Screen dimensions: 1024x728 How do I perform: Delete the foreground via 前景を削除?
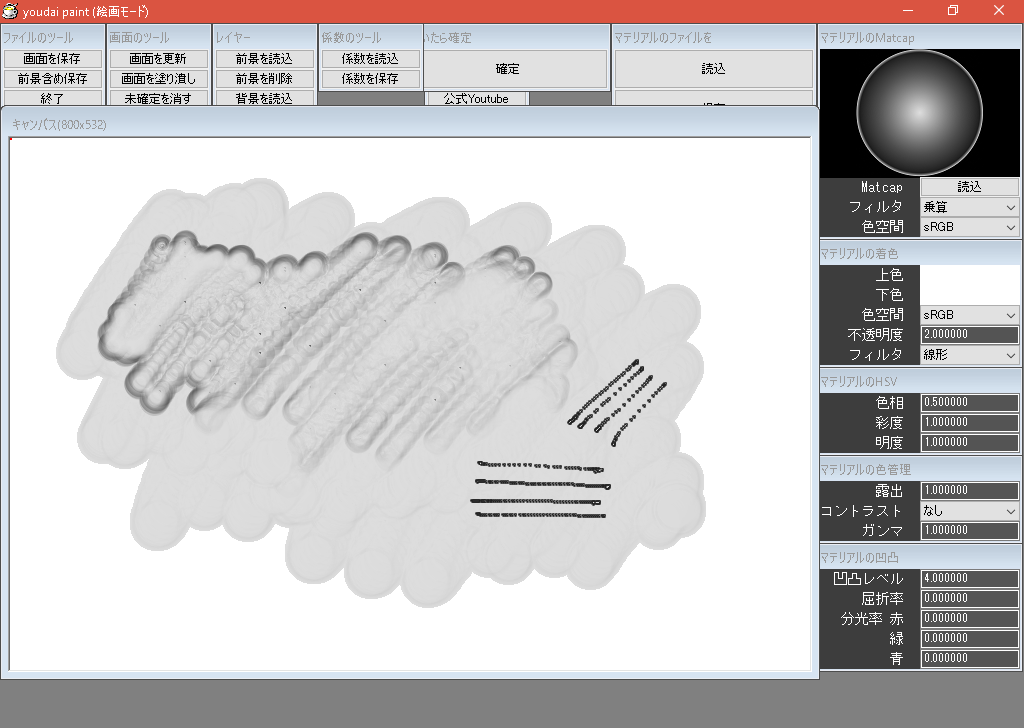[262, 78]
